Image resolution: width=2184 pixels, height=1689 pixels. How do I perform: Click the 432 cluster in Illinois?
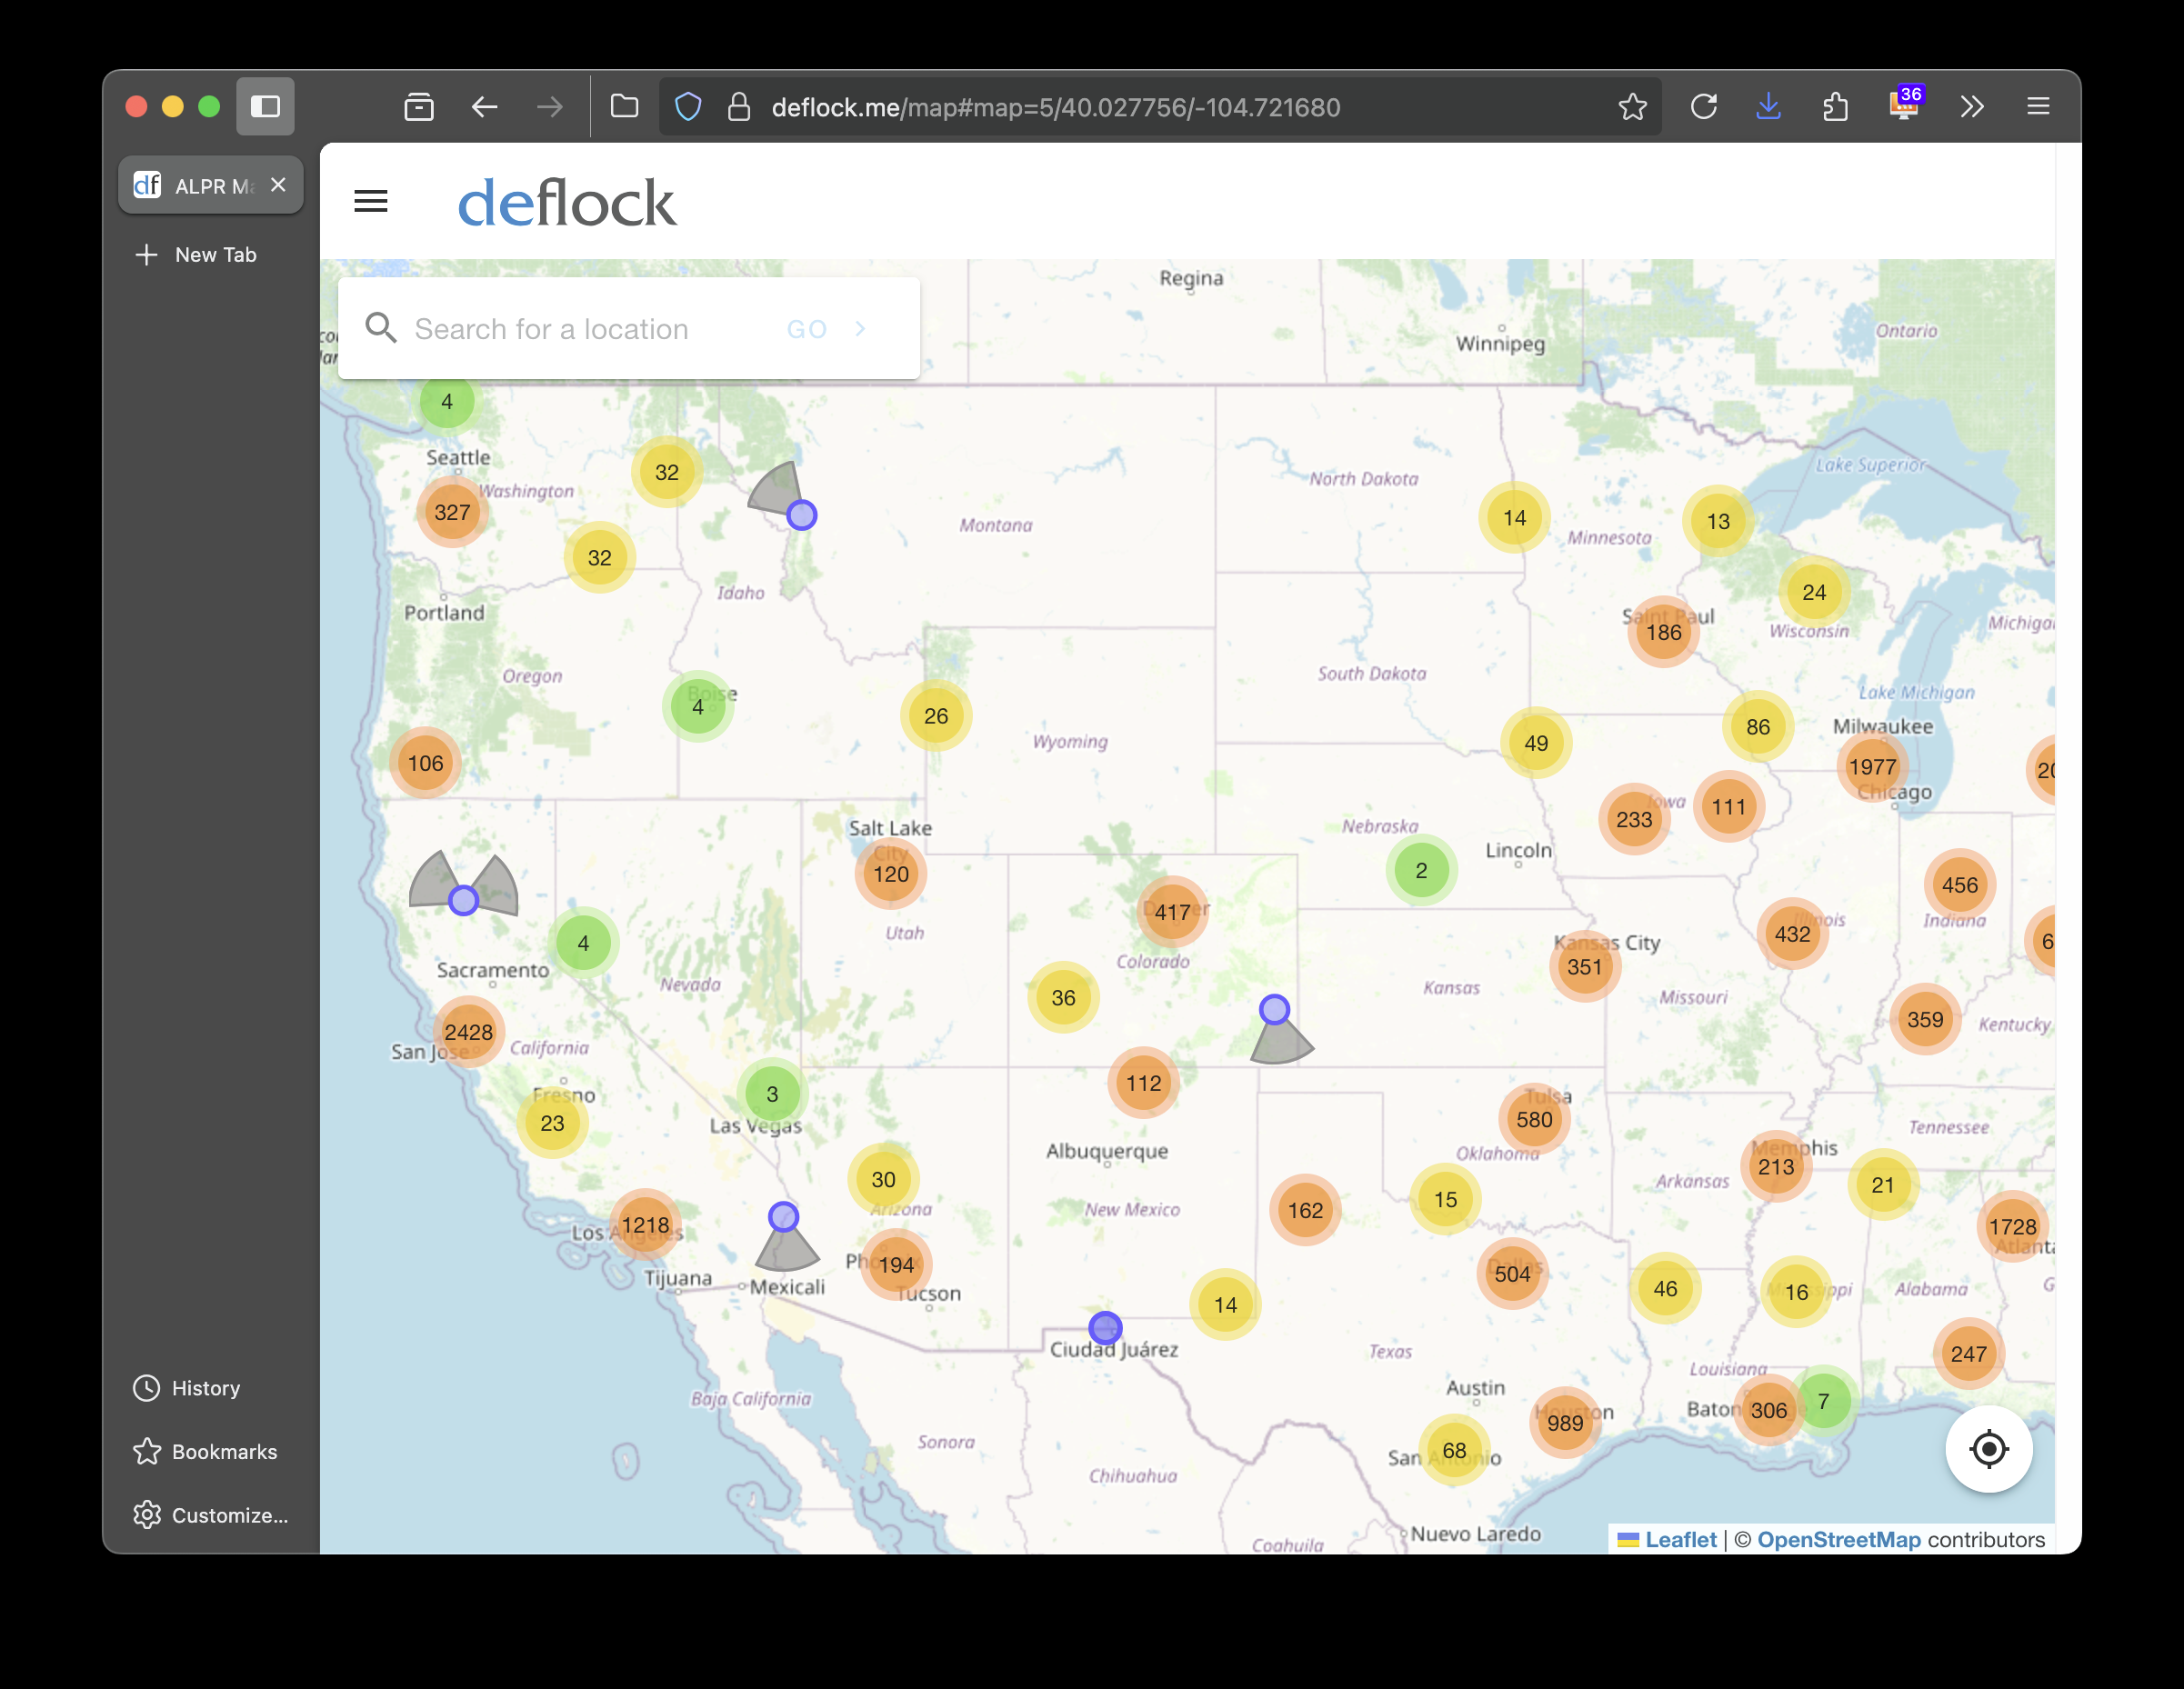click(x=1792, y=935)
